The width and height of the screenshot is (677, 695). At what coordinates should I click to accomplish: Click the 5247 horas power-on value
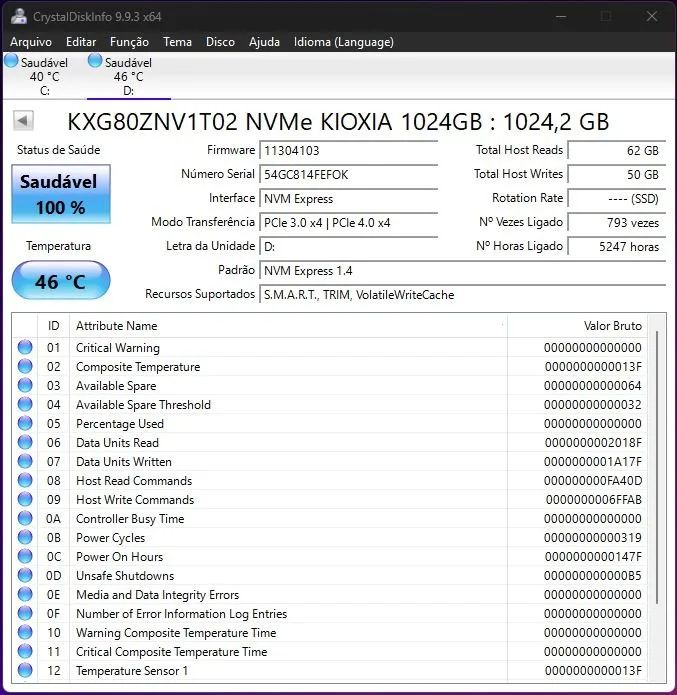[x=617, y=246]
